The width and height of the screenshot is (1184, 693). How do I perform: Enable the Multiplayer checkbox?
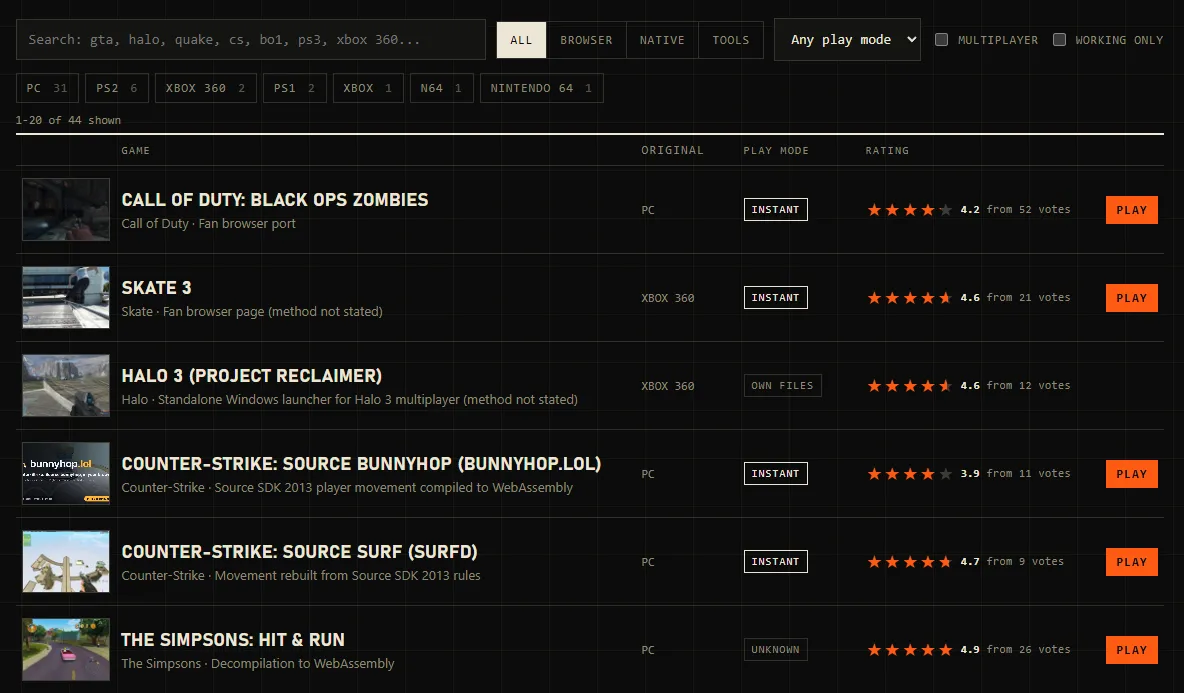[x=942, y=39]
